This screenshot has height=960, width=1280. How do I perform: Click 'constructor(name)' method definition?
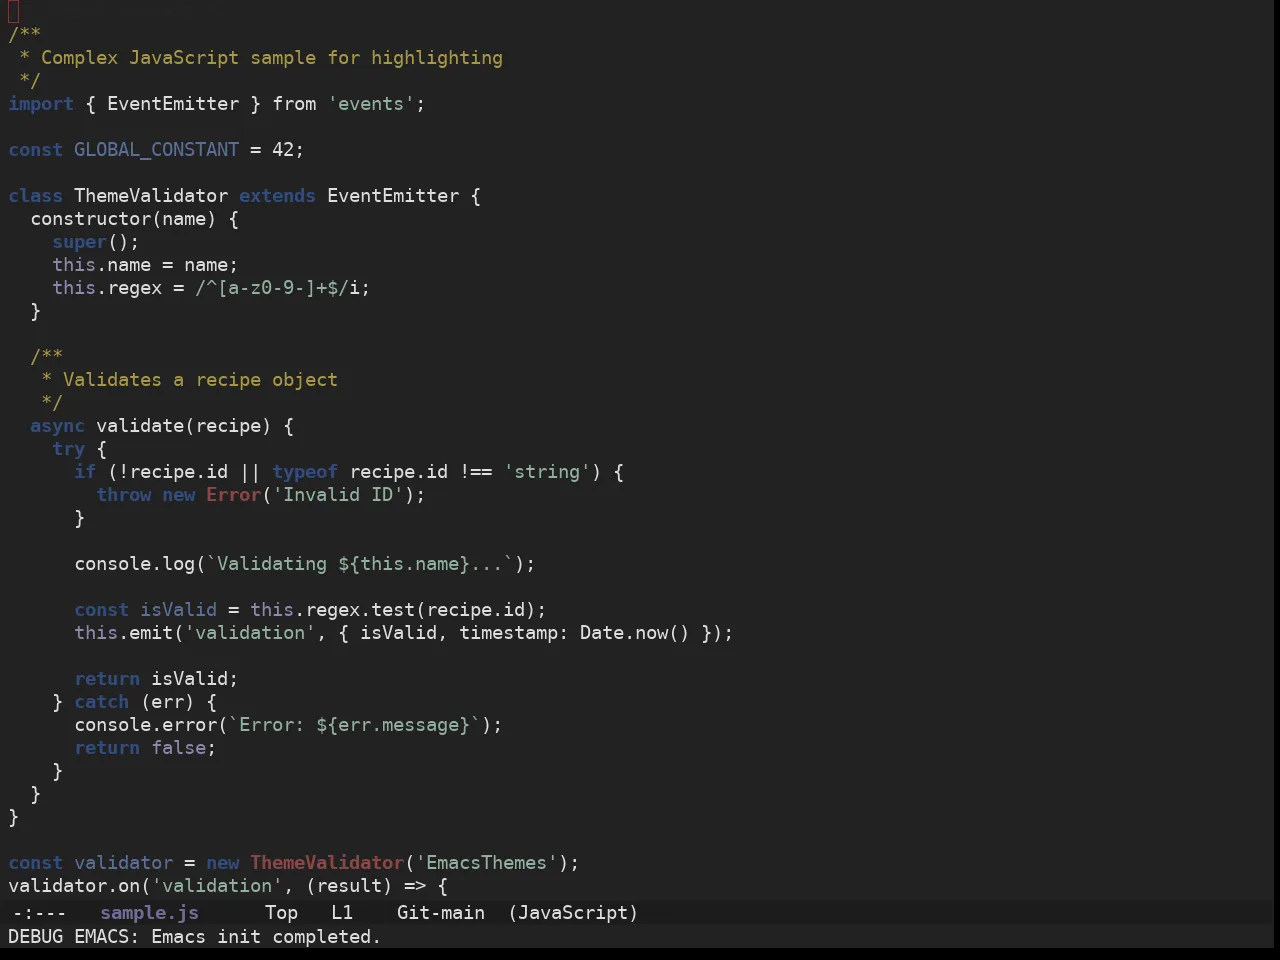tap(123, 218)
